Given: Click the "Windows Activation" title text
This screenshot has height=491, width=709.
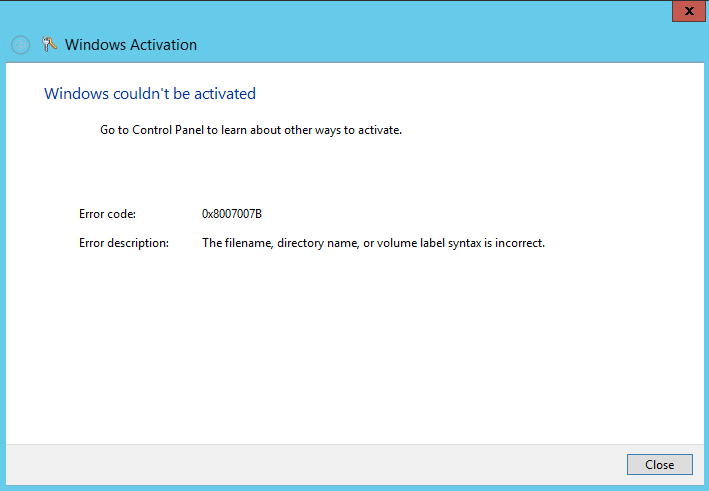Looking at the screenshot, I should (x=131, y=44).
